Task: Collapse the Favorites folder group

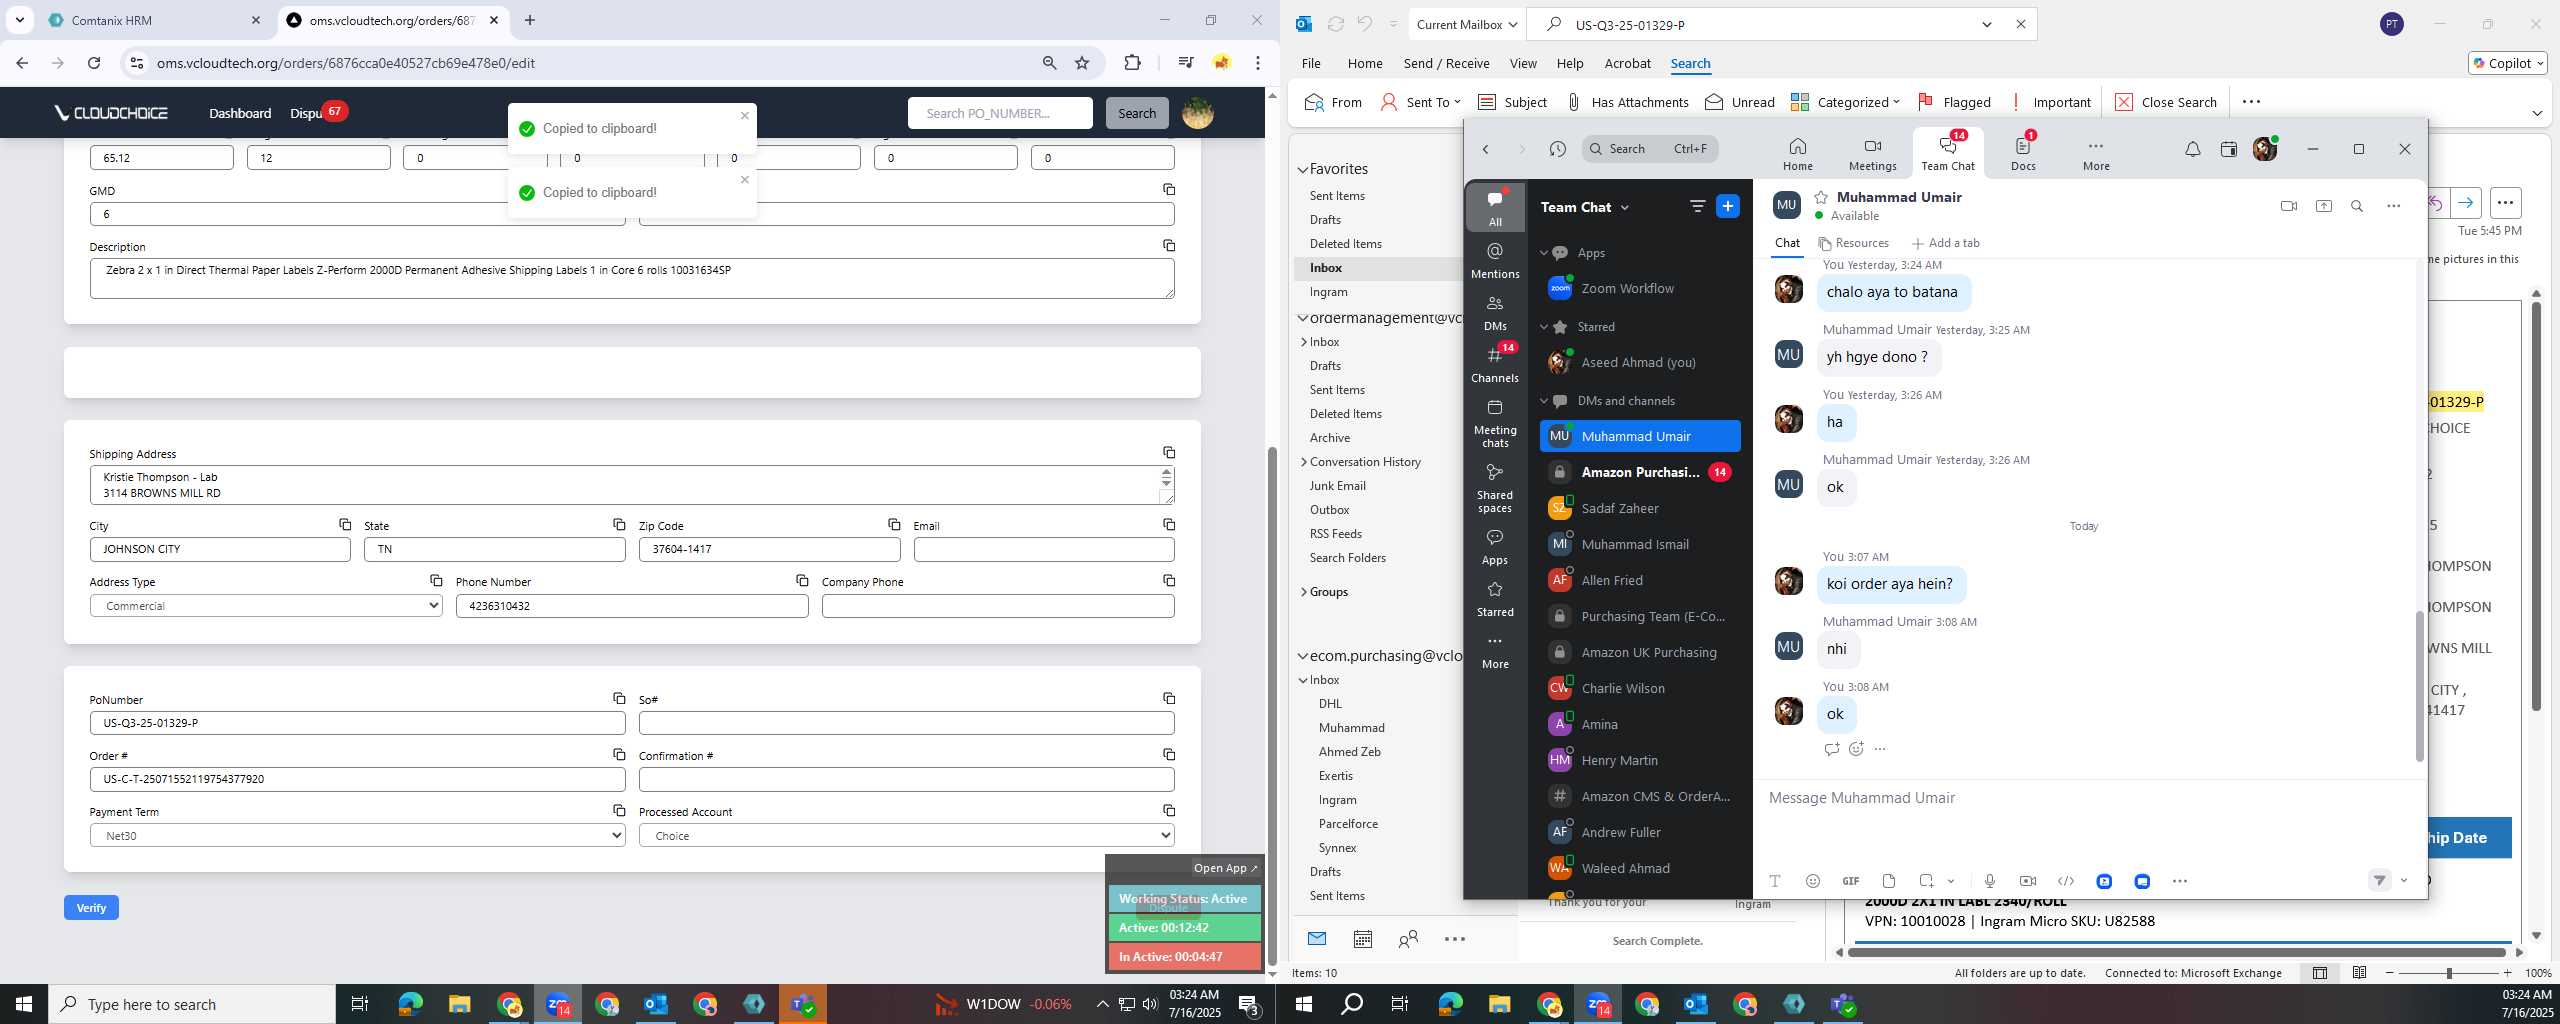Action: point(1303,170)
